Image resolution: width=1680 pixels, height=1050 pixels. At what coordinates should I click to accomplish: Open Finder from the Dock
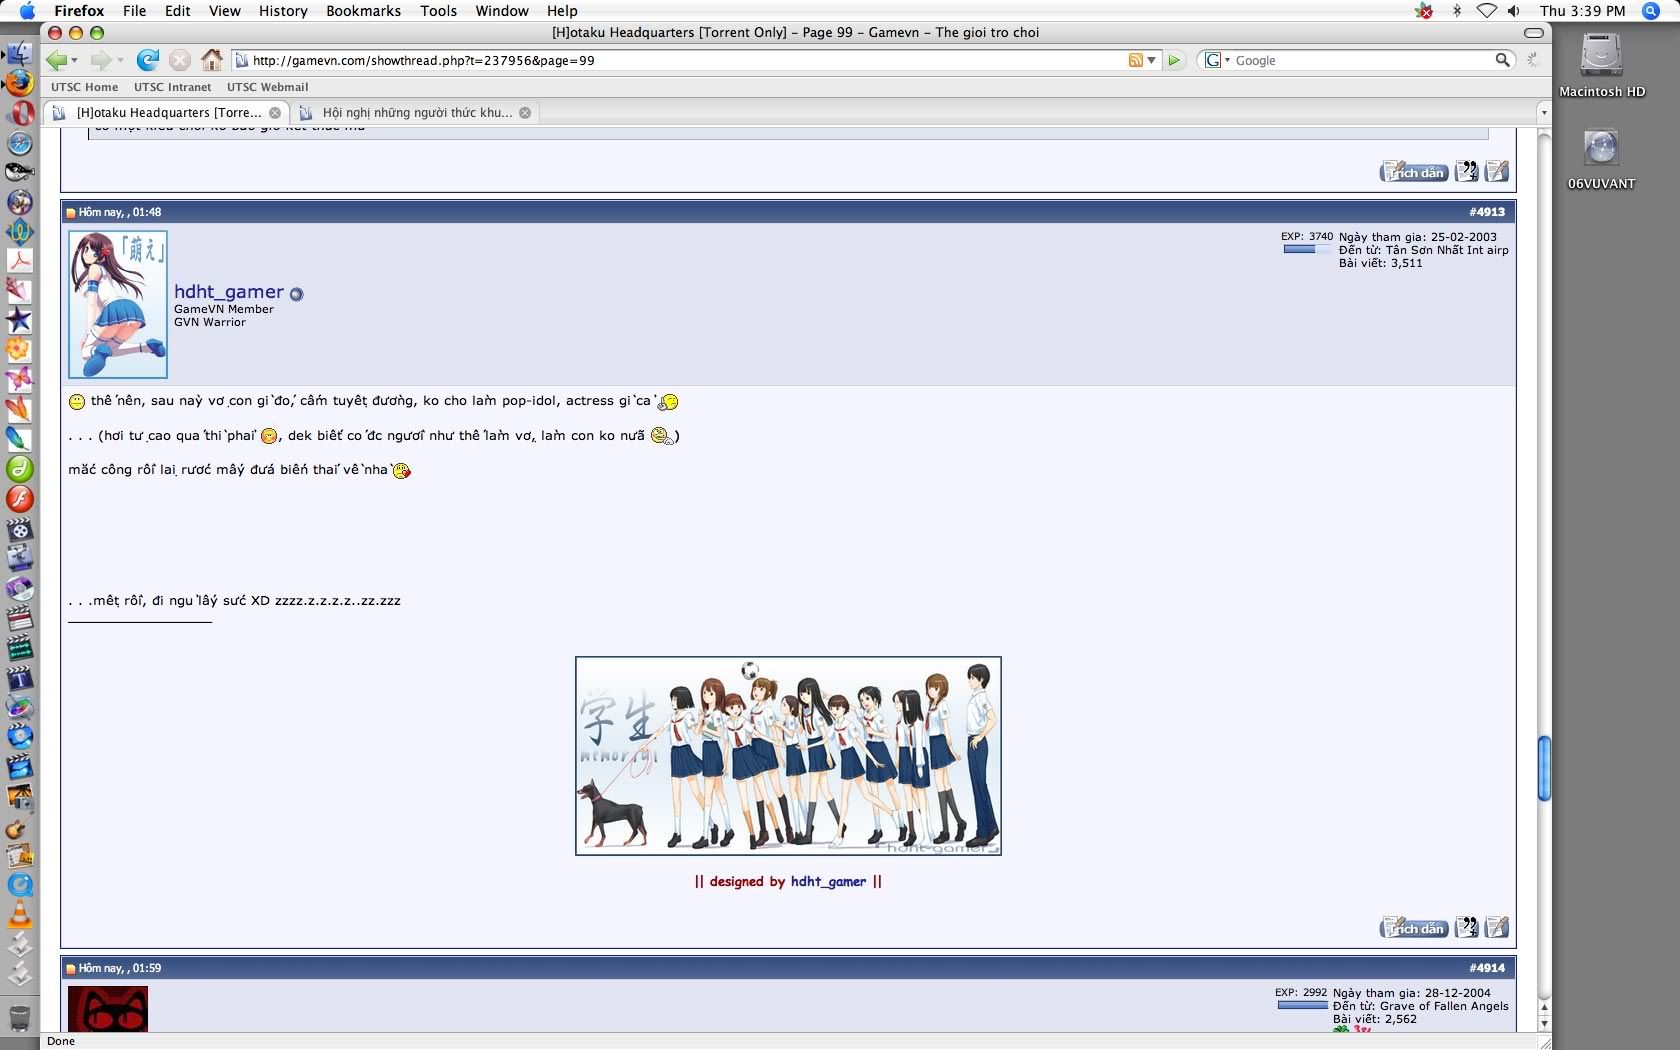[x=19, y=54]
